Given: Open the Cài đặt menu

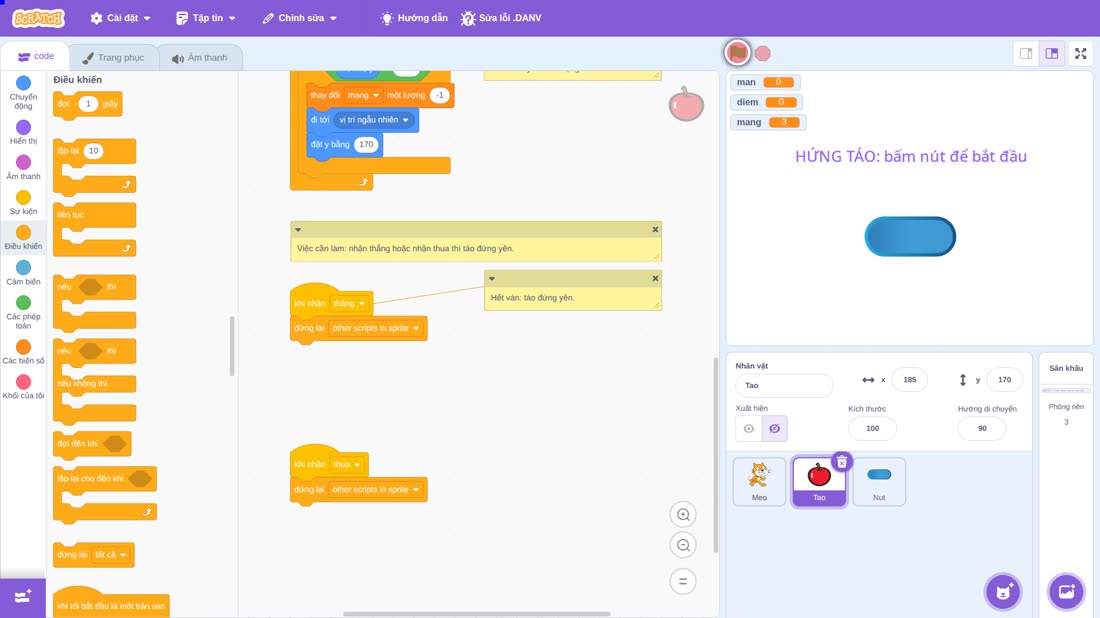Looking at the screenshot, I should click(121, 18).
